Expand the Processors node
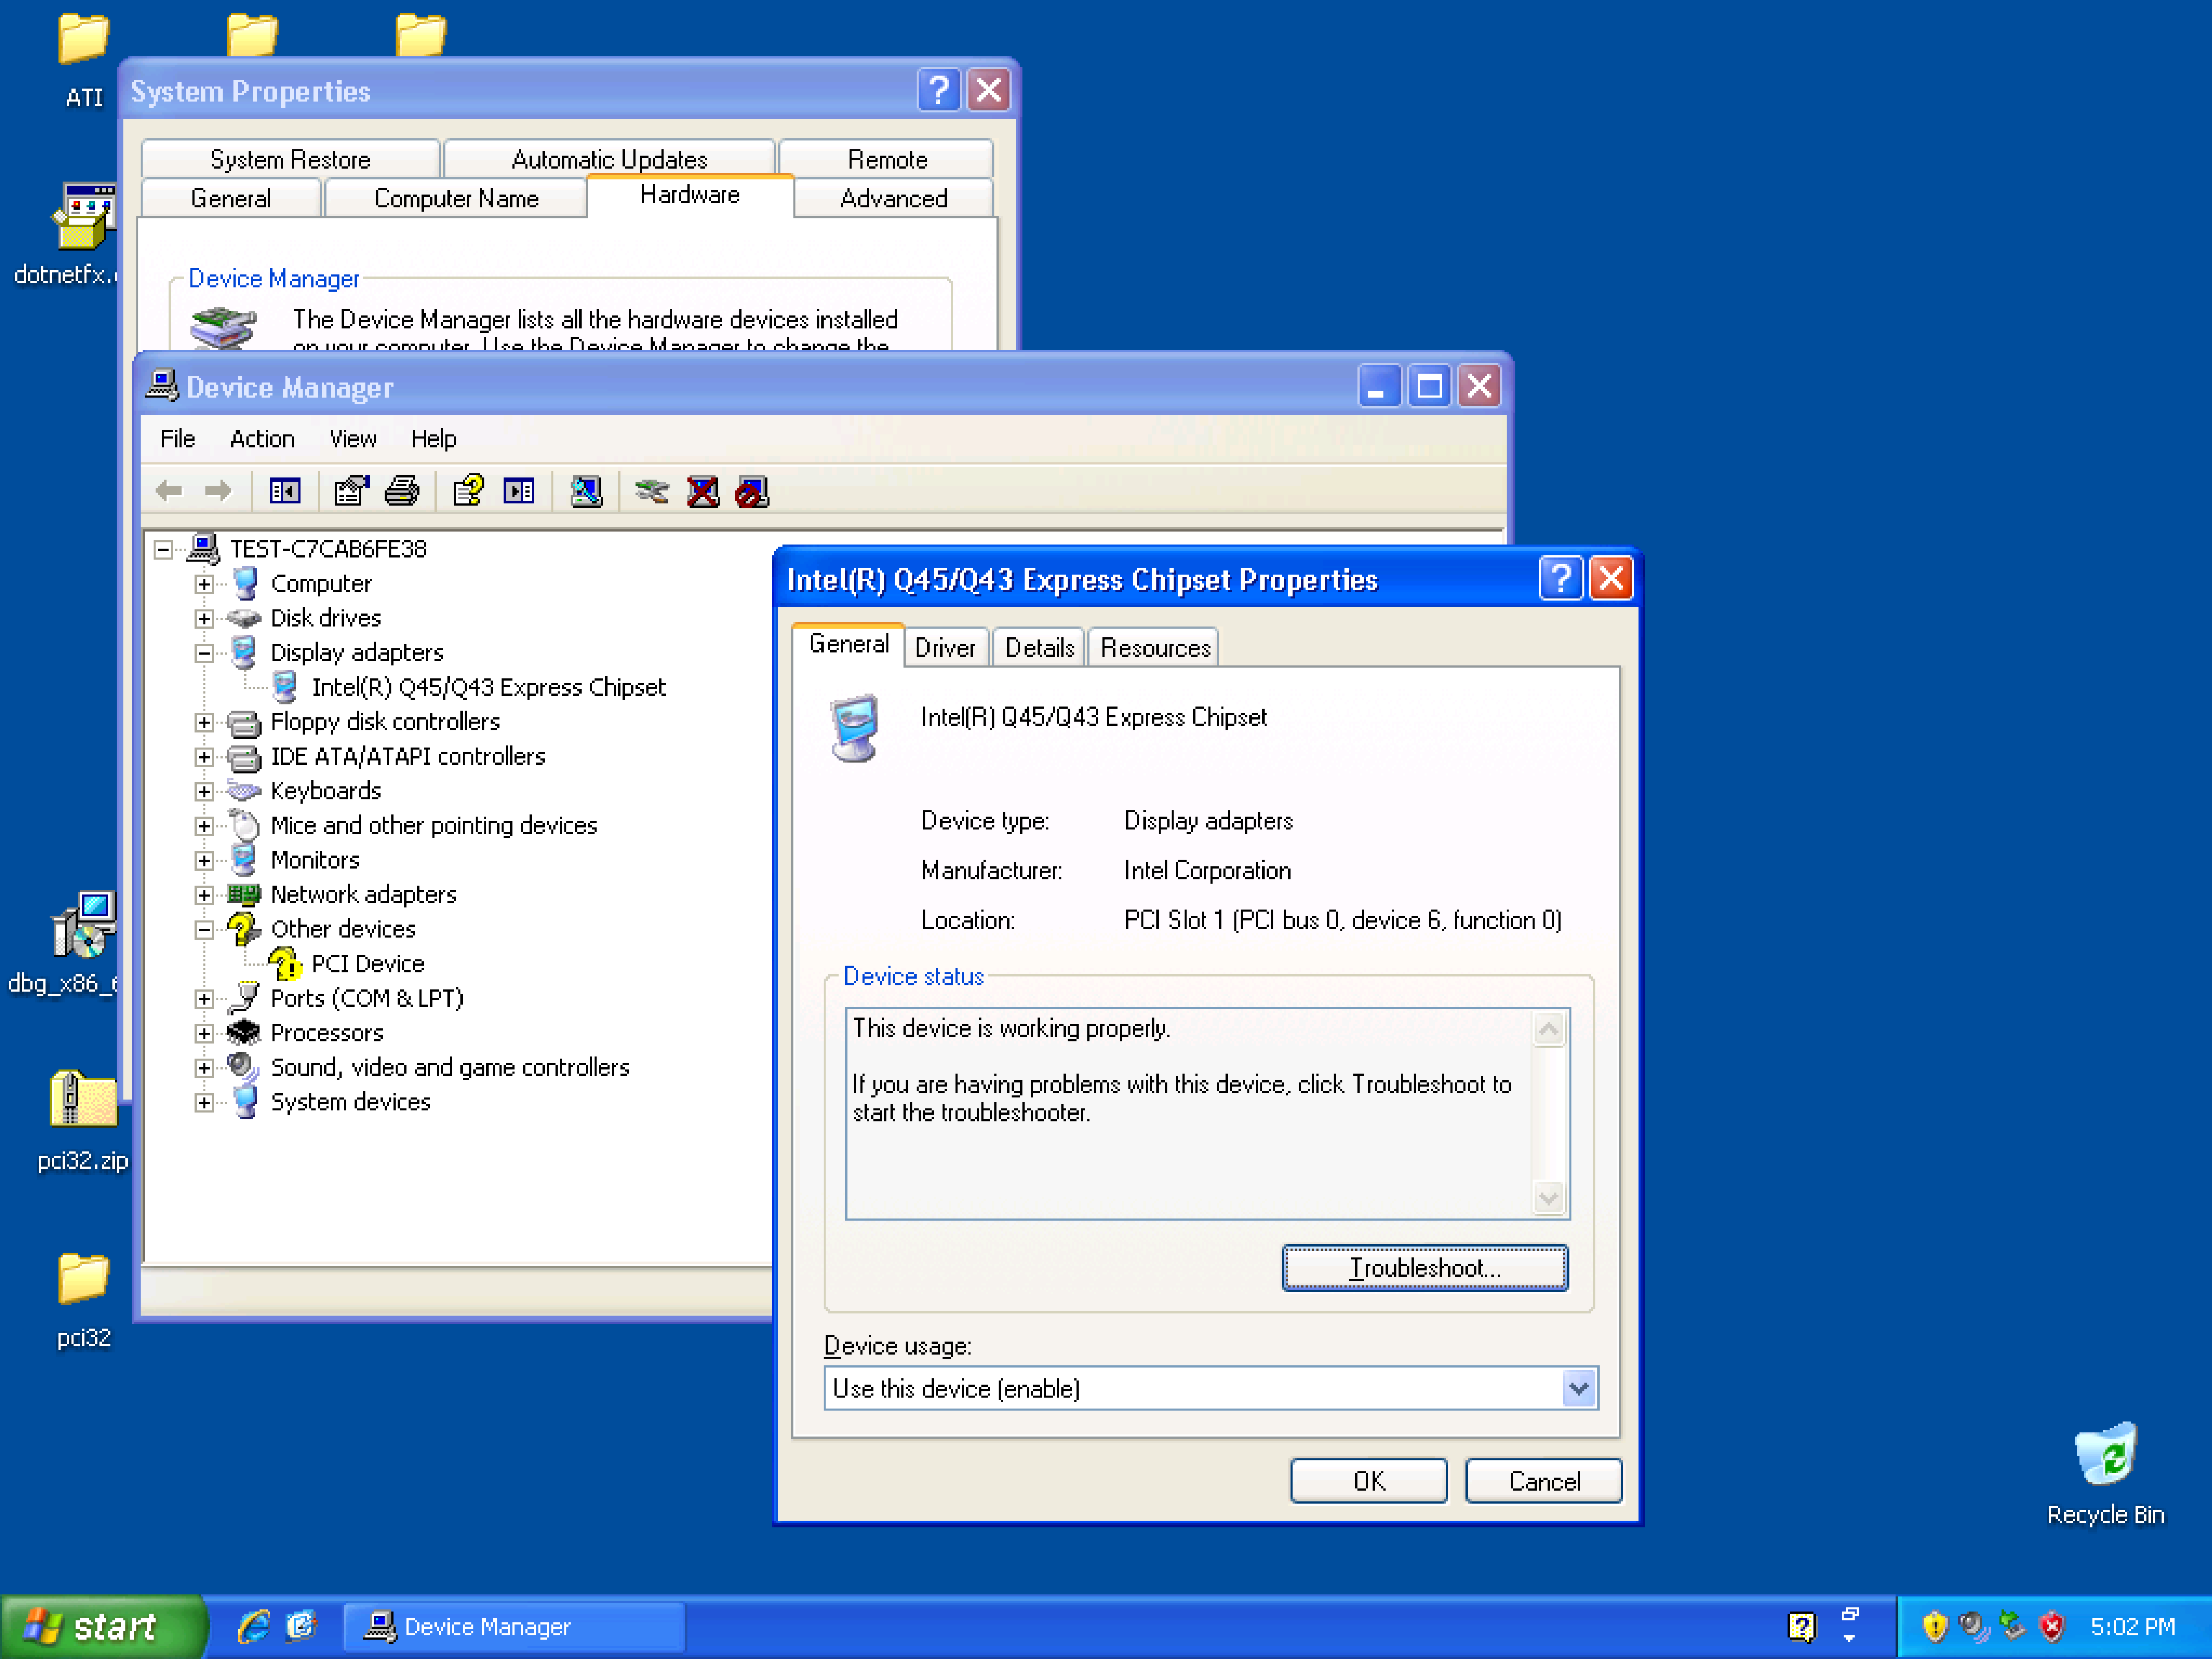2212x1659 pixels. tap(204, 1033)
